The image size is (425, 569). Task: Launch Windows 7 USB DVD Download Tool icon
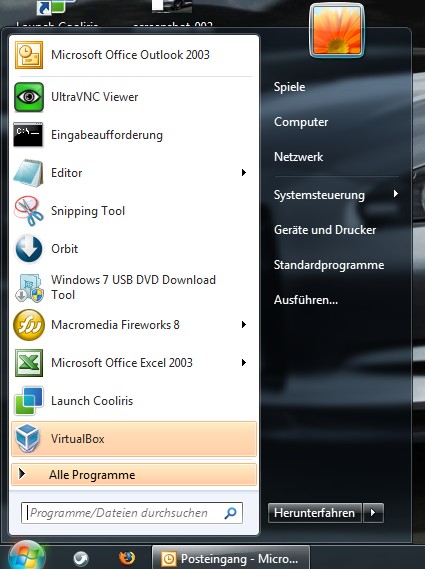29,287
